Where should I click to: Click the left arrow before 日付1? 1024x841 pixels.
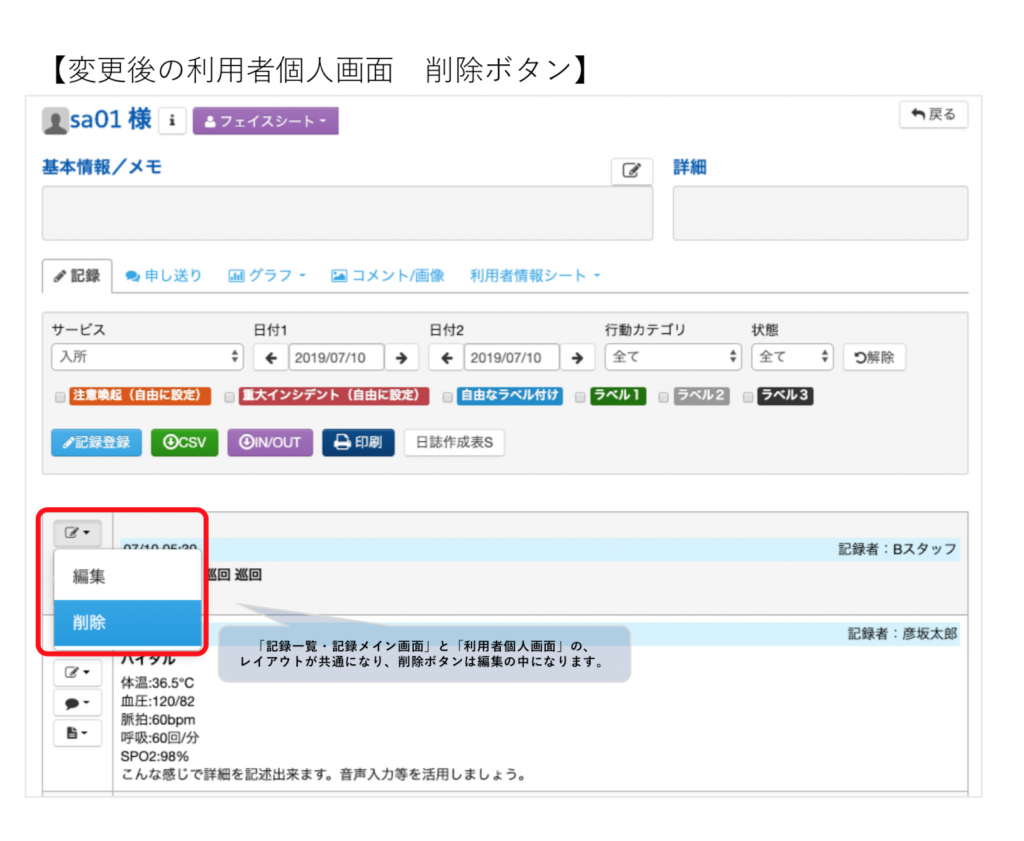pos(270,357)
